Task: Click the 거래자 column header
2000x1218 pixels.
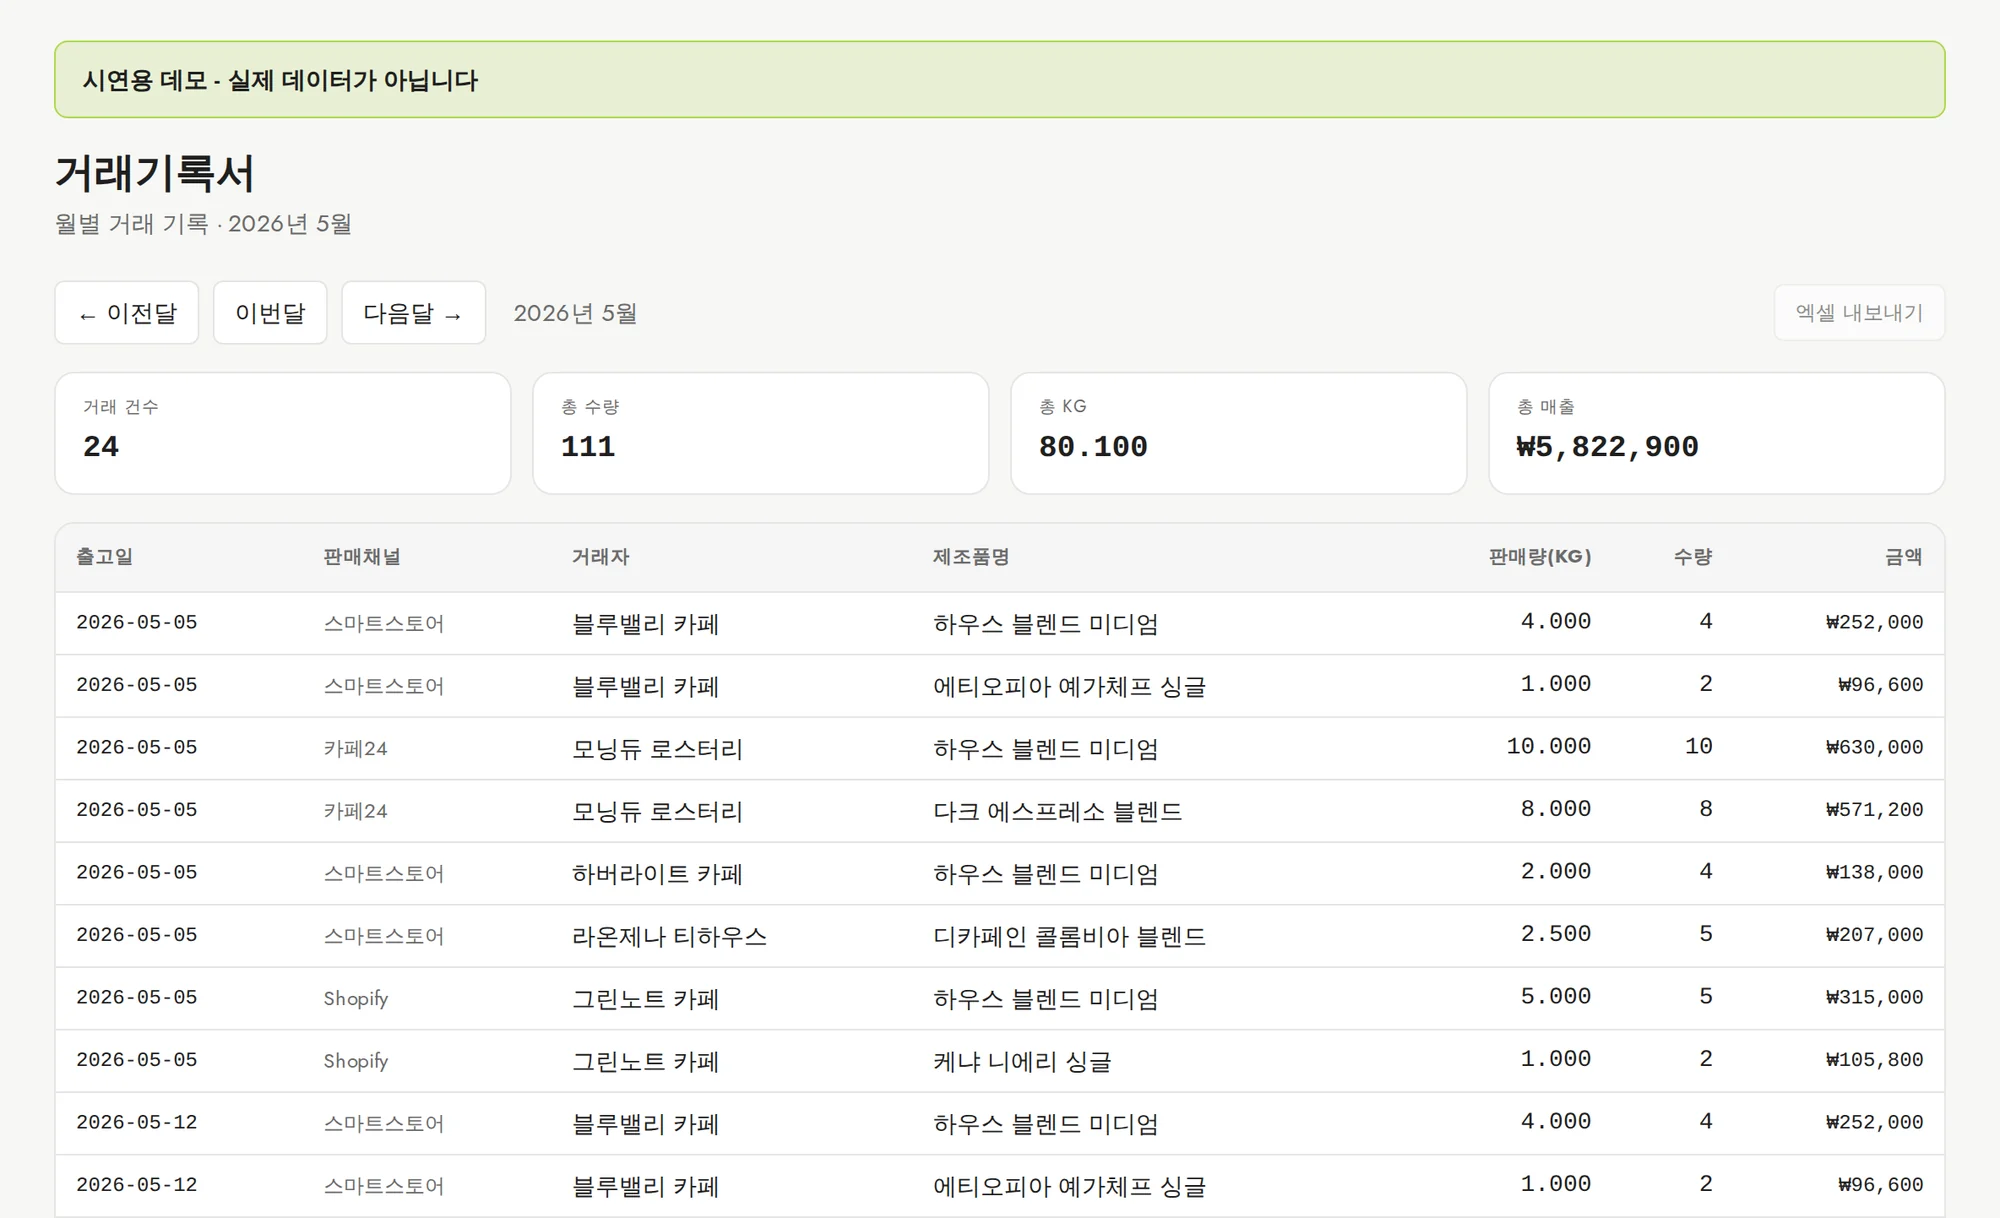Action: point(601,557)
